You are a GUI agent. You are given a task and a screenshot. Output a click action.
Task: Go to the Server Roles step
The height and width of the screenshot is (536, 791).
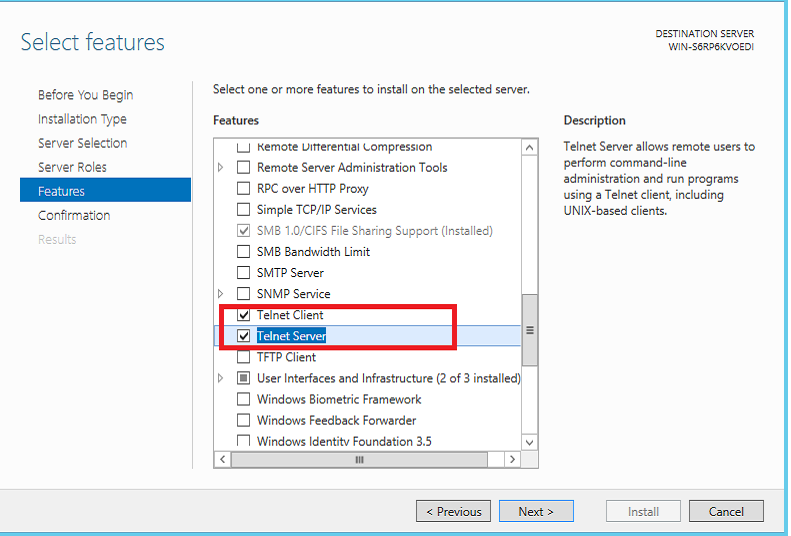[x=72, y=167]
